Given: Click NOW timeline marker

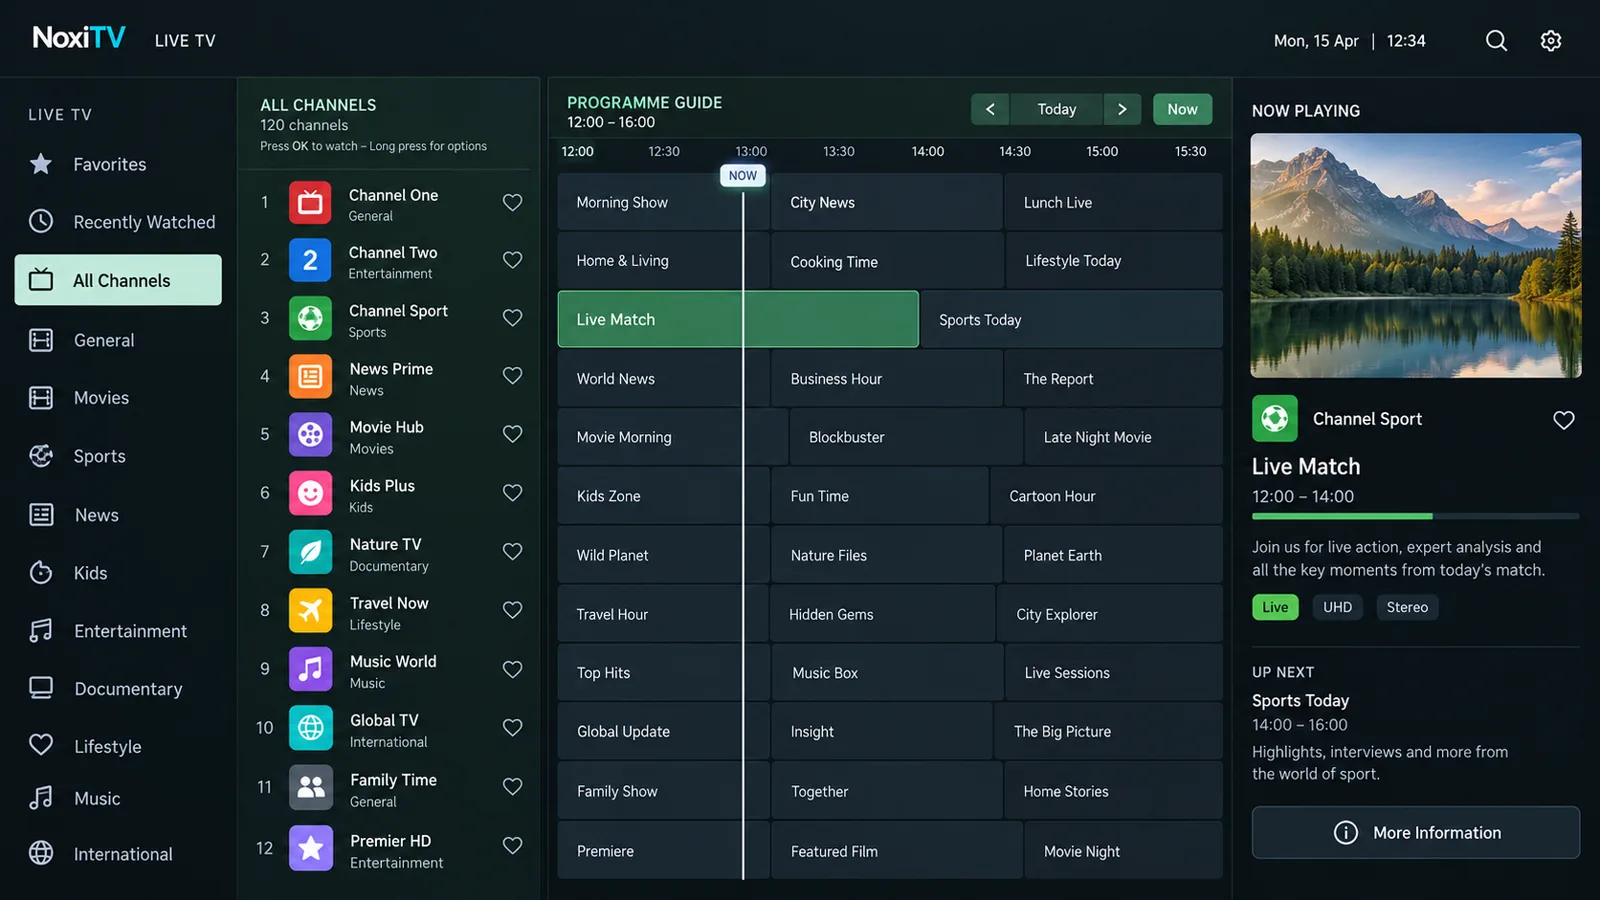Looking at the screenshot, I should pyautogui.click(x=743, y=176).
